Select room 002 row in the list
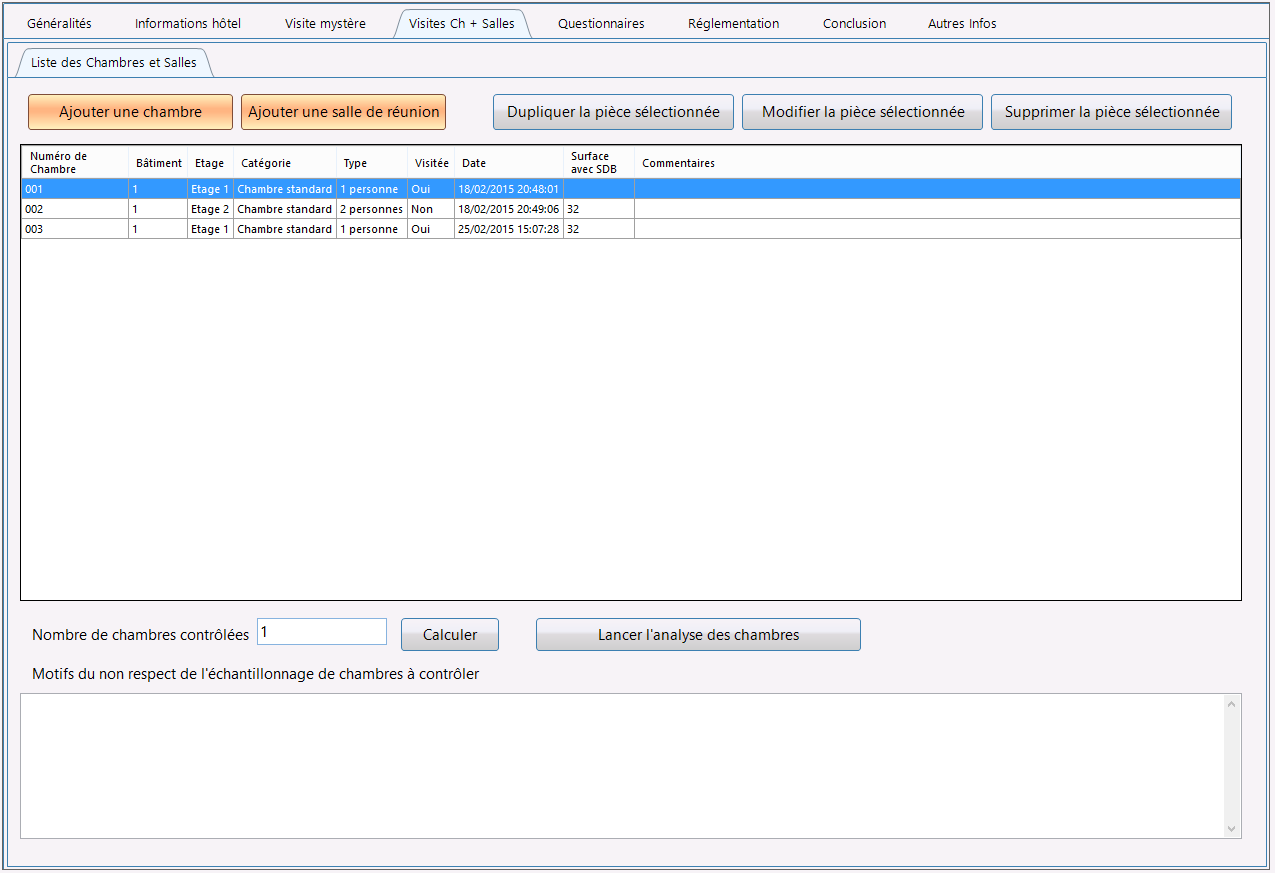Viewport: 1275px width, 873px height. point(400,209)
